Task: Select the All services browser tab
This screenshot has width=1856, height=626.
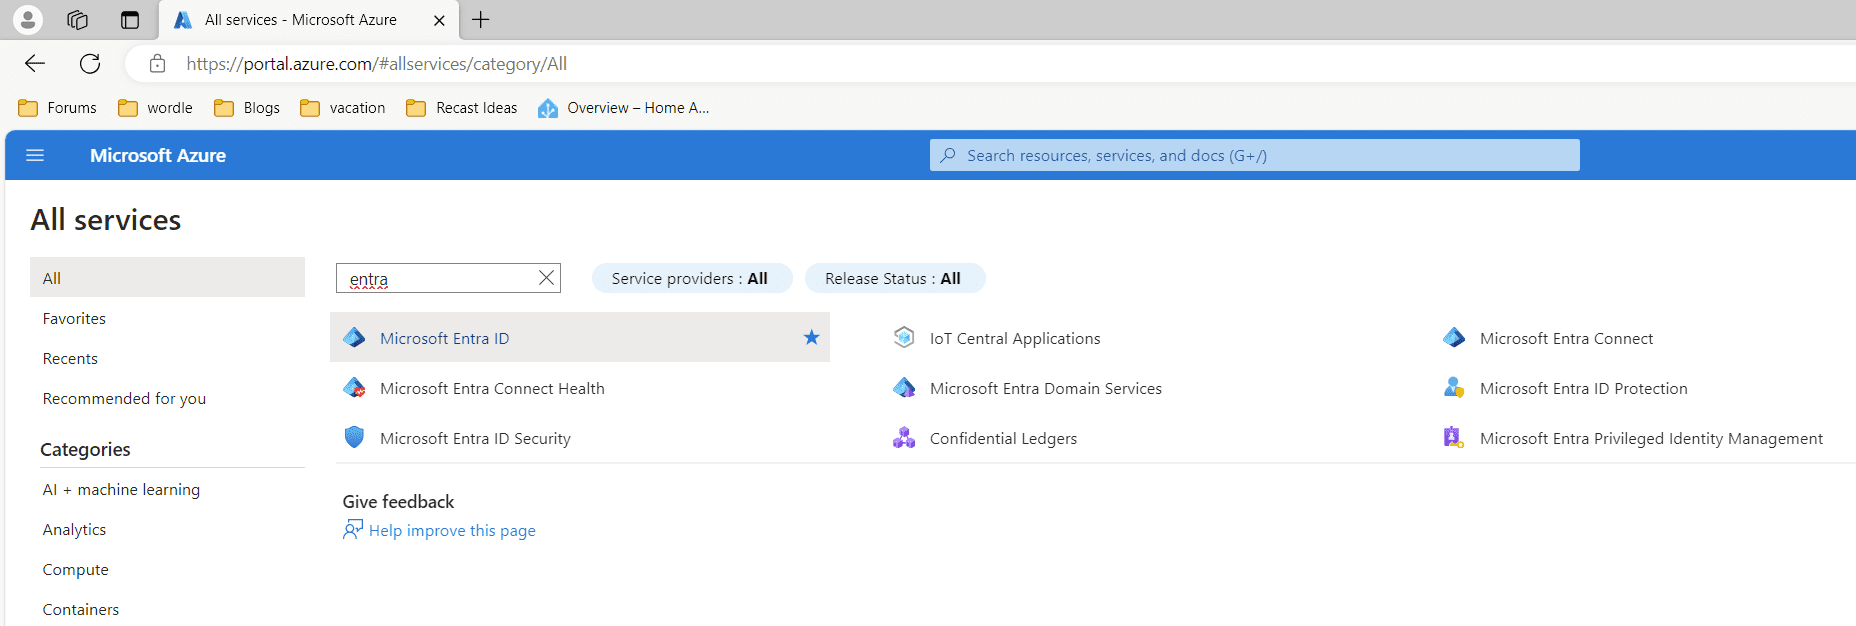Action: (309, 20)
